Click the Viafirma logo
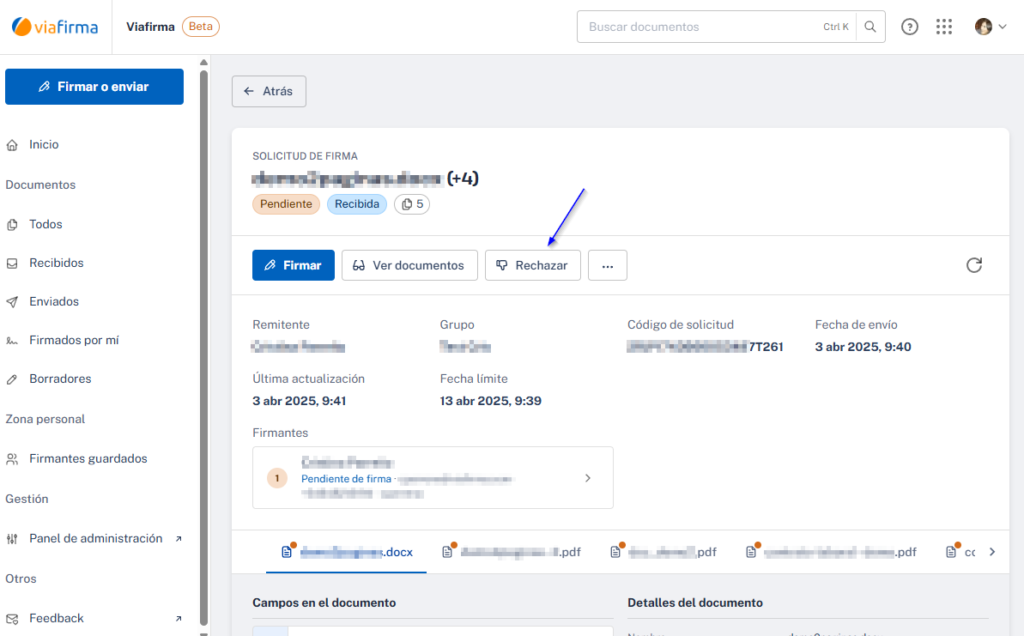1024x636 pixels. tap(55, 27)
